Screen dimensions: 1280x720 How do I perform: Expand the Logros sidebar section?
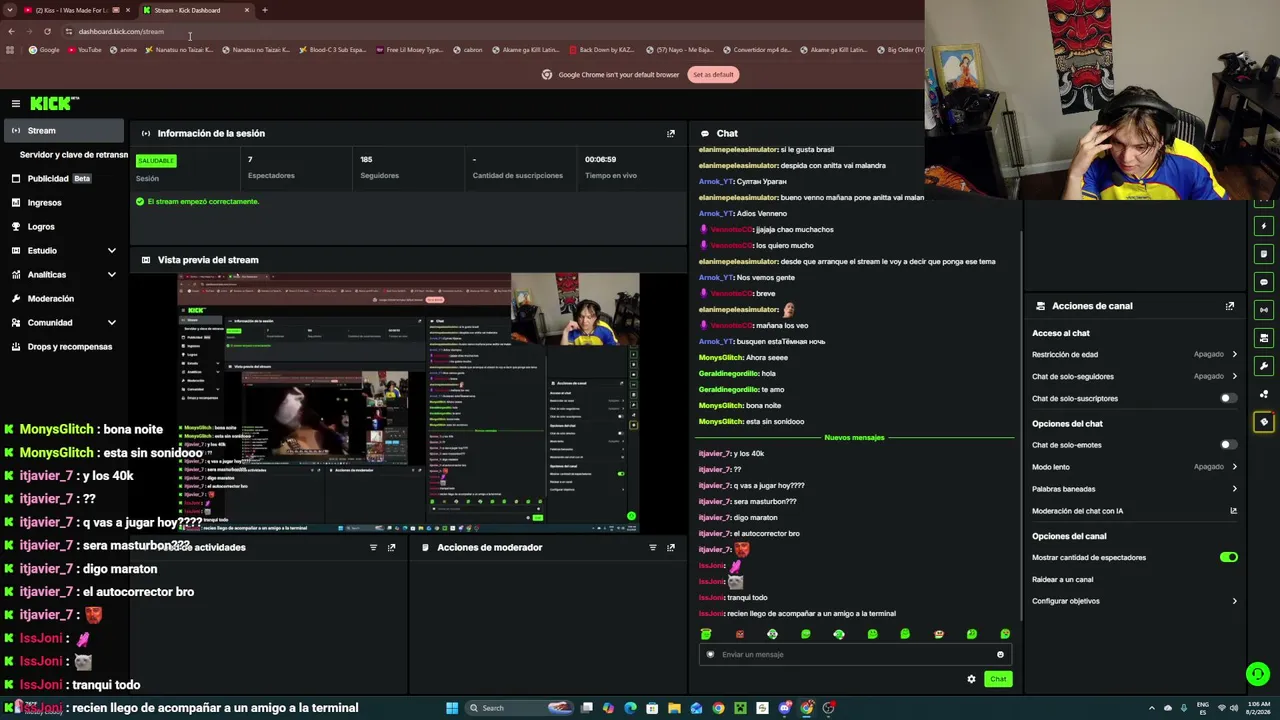(x=64, y=227)
